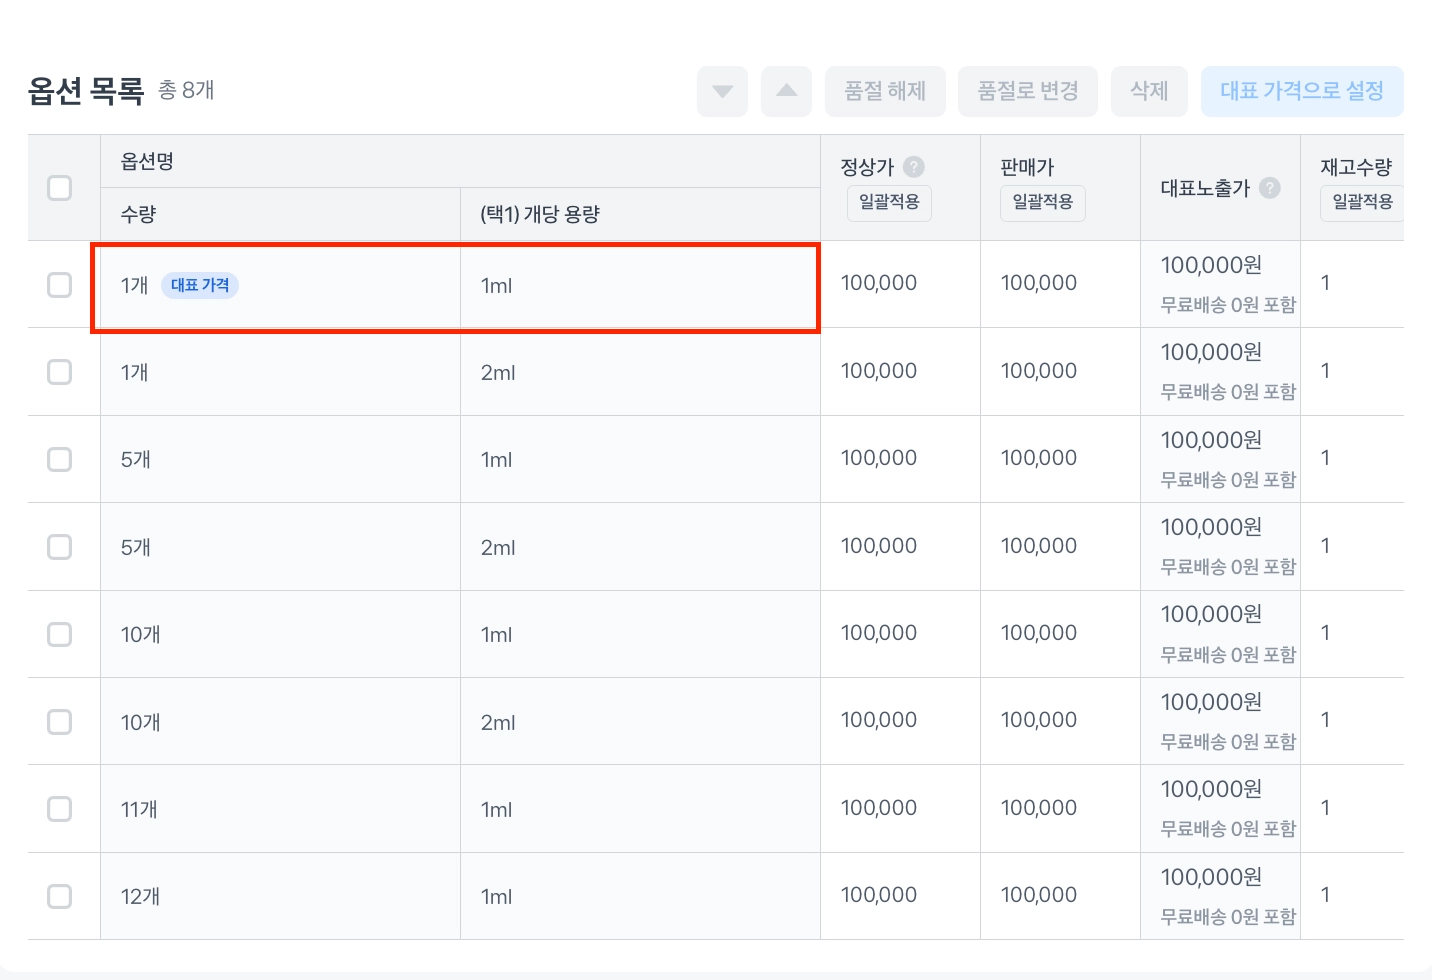Click 일괄적용 under the 재고수량 column
This screenshot has height=980, width=1432.
point(1361,202)
